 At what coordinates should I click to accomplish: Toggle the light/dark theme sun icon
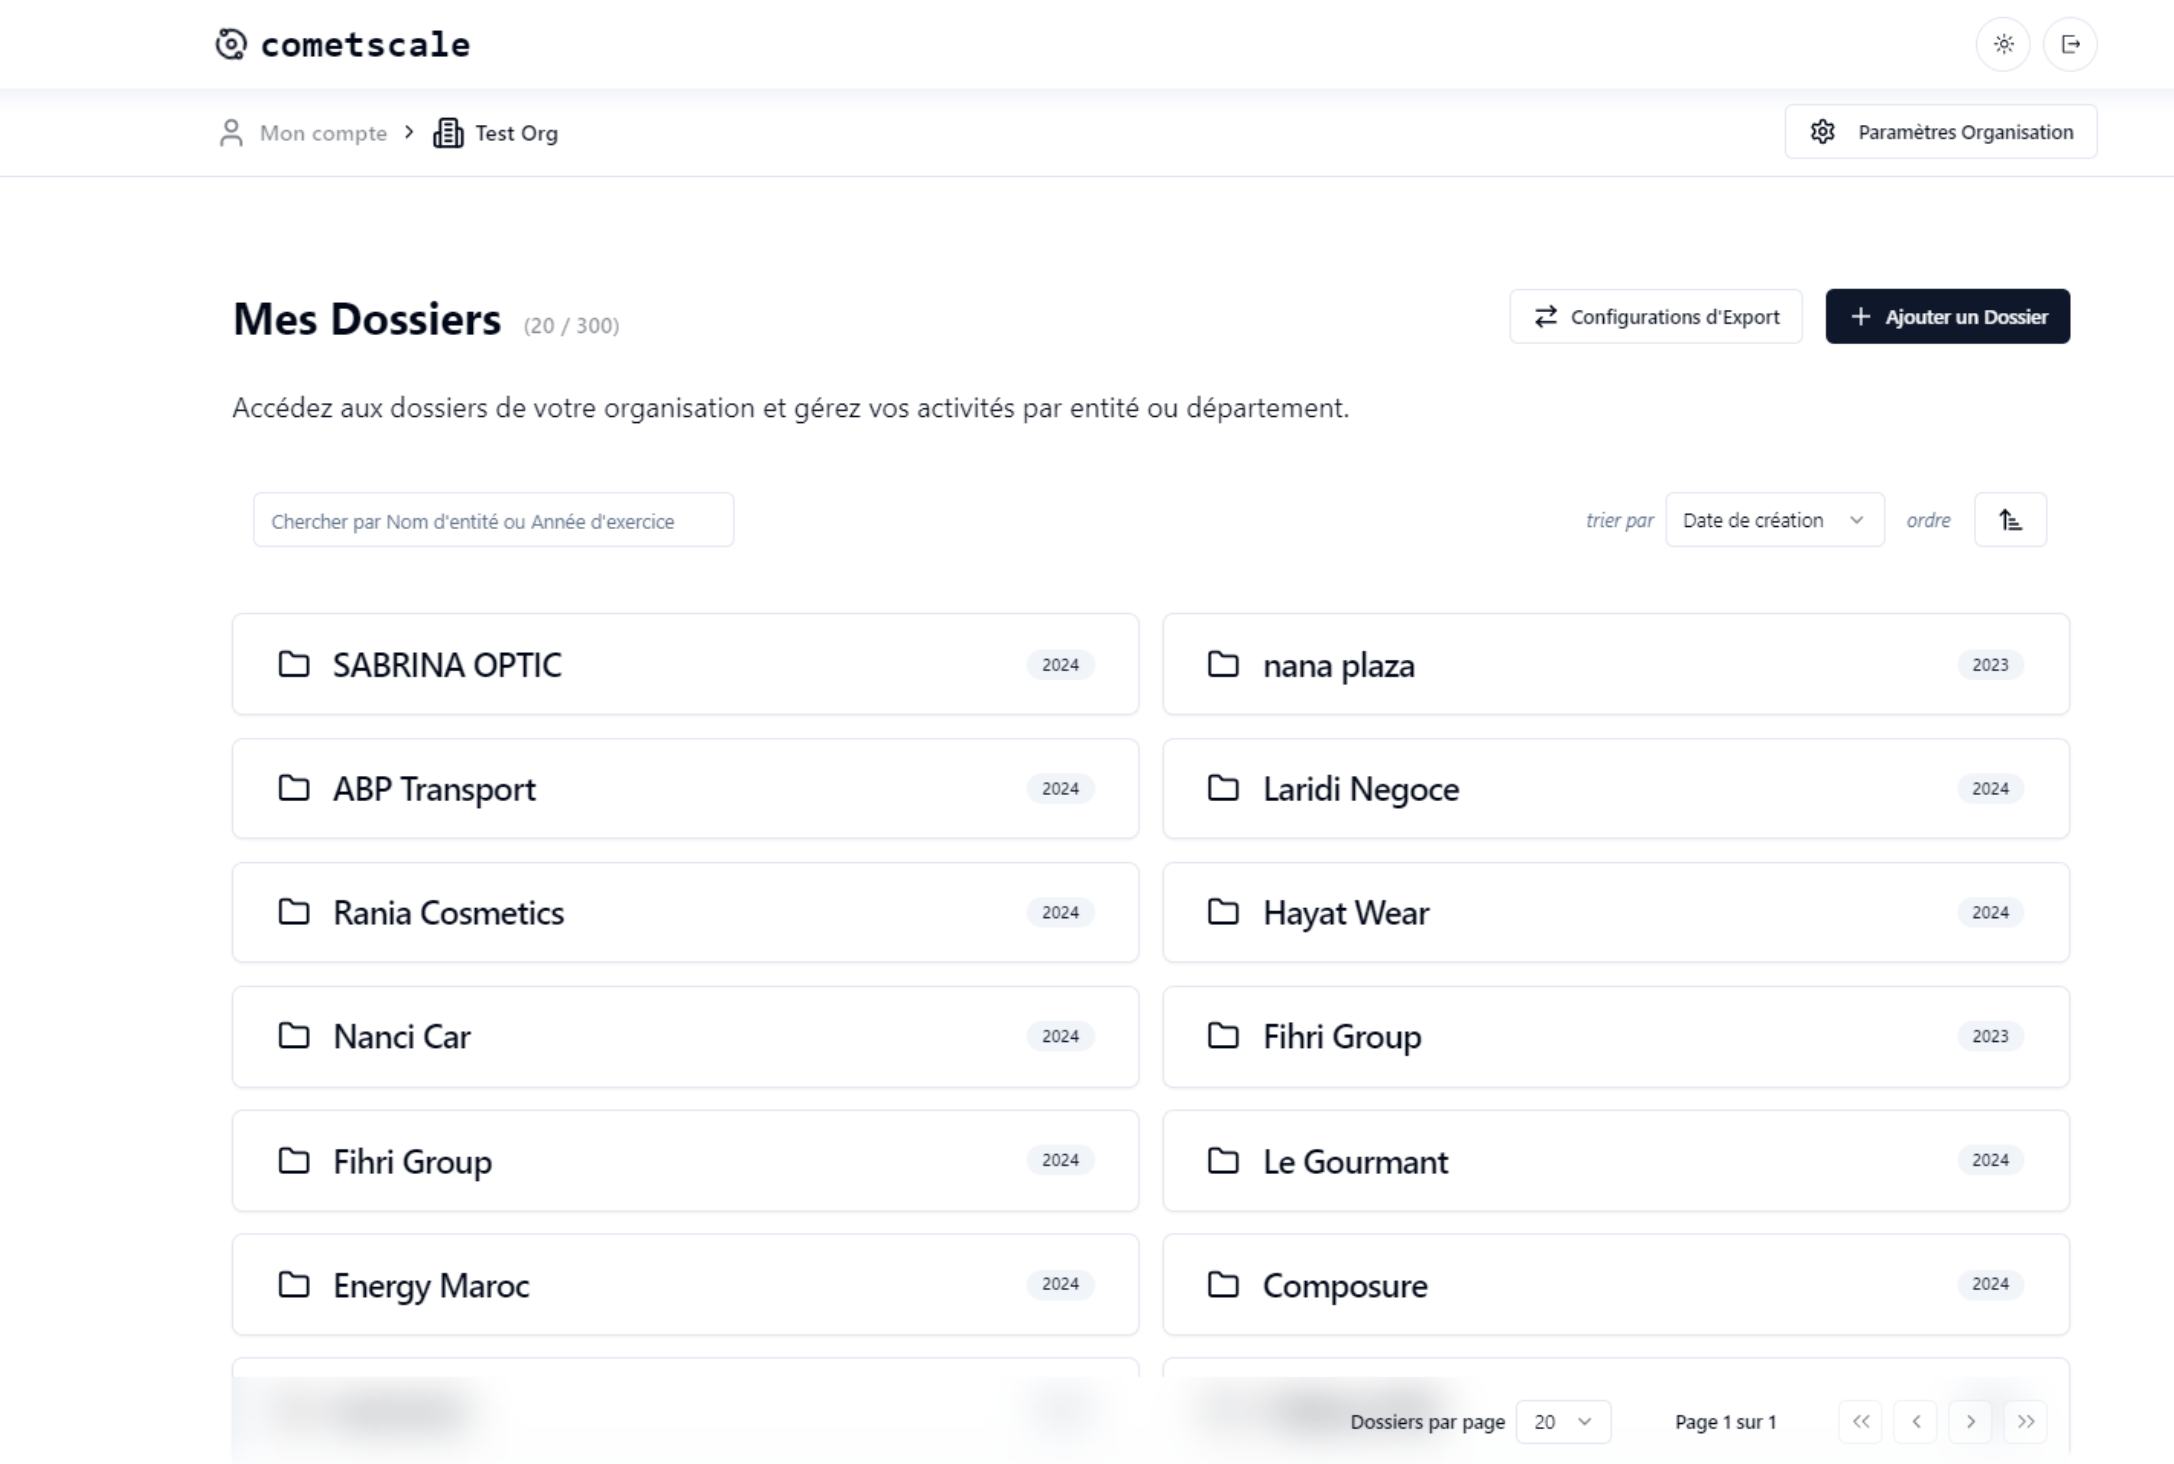click(2003, 44)
